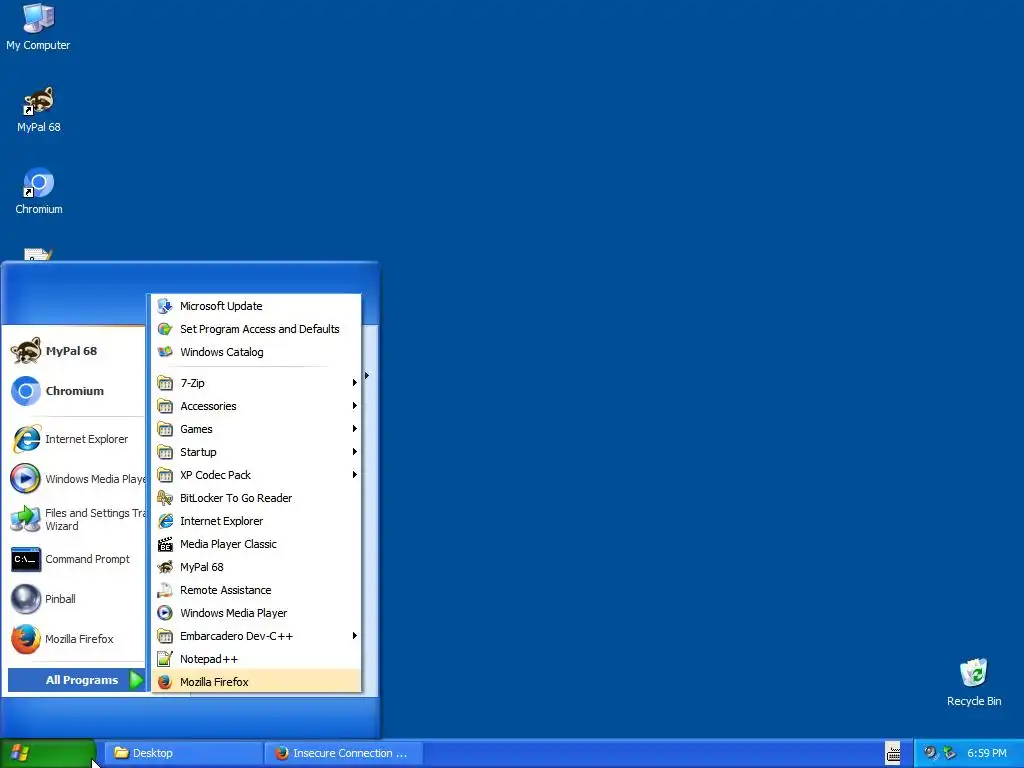The image size is (1024, 768).
Task: Launch Pinball from Start menu
Action: pyautogui.click(x=75, y=599)
